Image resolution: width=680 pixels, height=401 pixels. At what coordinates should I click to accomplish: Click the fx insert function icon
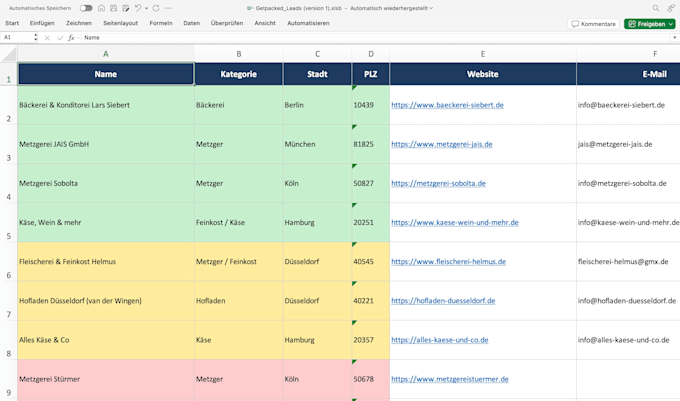pyautogui.click(x=71, y=38)
